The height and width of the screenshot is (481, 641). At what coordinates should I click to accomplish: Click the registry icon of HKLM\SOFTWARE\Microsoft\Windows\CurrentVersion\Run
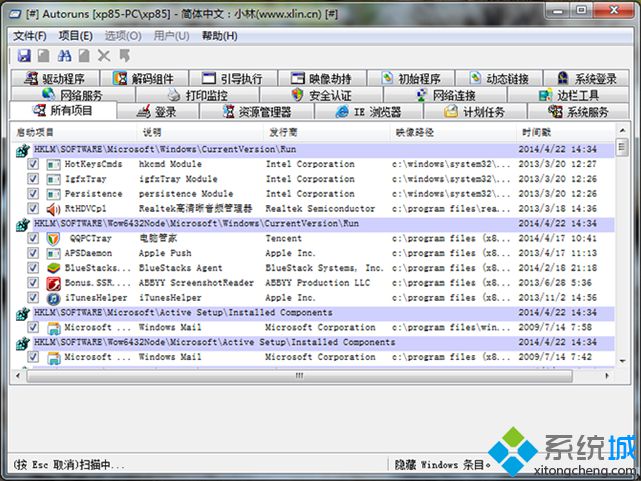(x=23, y=150)
